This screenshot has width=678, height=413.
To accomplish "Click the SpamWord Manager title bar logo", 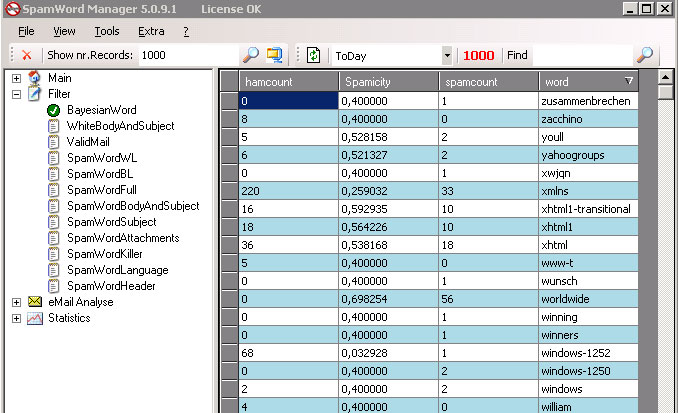I will click(13, 9).
